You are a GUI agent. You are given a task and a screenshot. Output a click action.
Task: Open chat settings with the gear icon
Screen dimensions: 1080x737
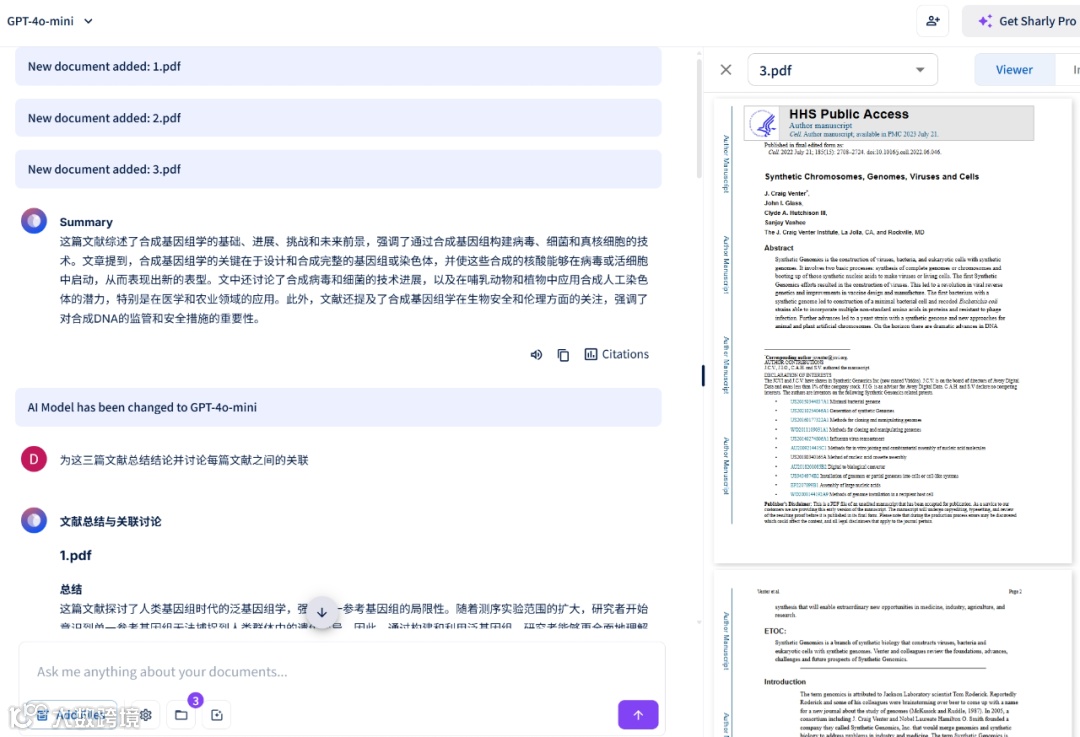tap(145, 715)
